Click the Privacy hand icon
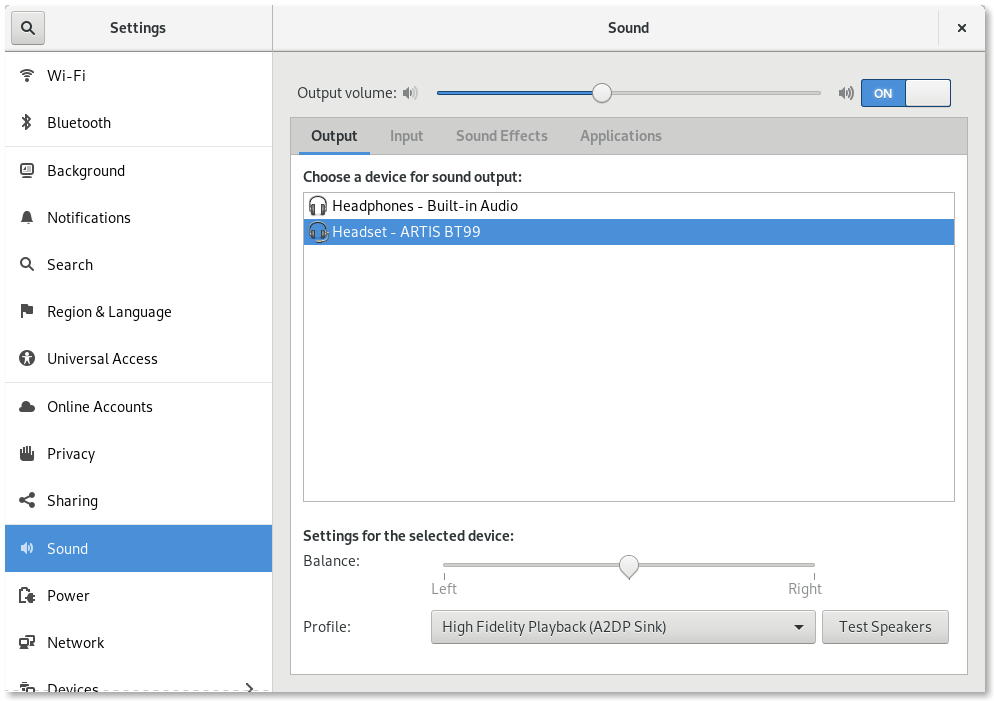 27,453
